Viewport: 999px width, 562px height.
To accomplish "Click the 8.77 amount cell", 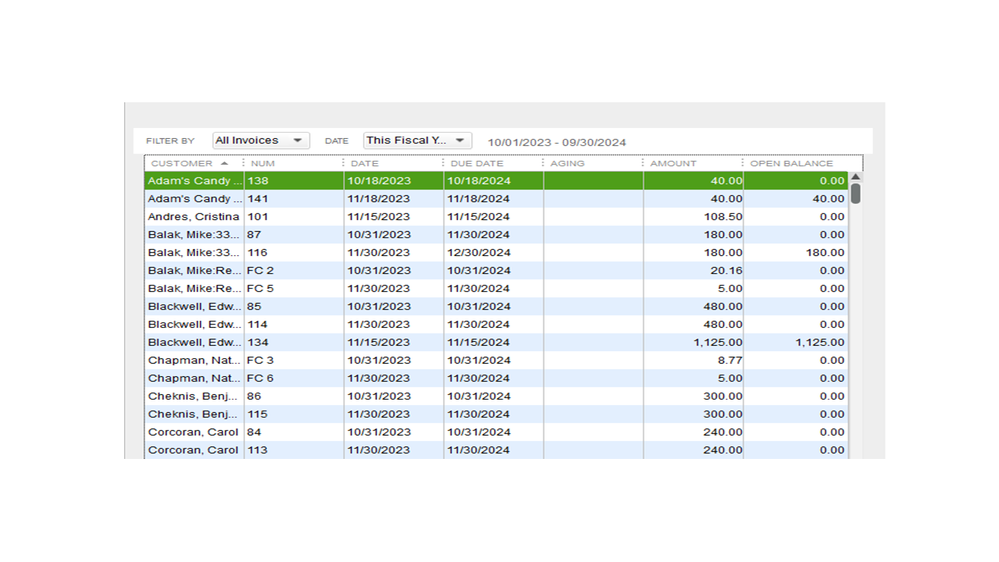I will pyautogui.click(x=693, y=360).
